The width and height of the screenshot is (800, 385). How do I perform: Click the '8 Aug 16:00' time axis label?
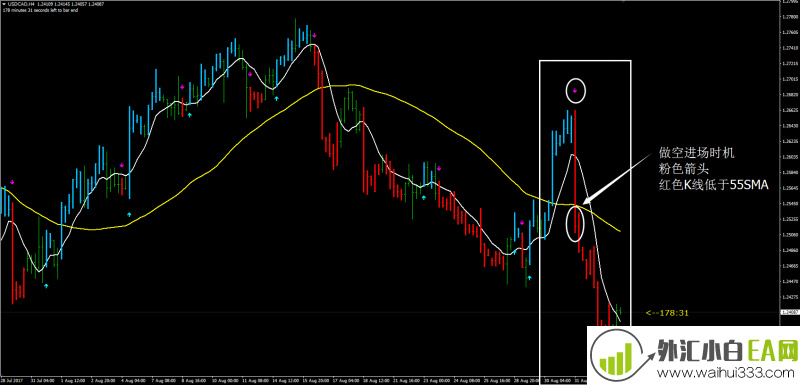pos(194,380)
